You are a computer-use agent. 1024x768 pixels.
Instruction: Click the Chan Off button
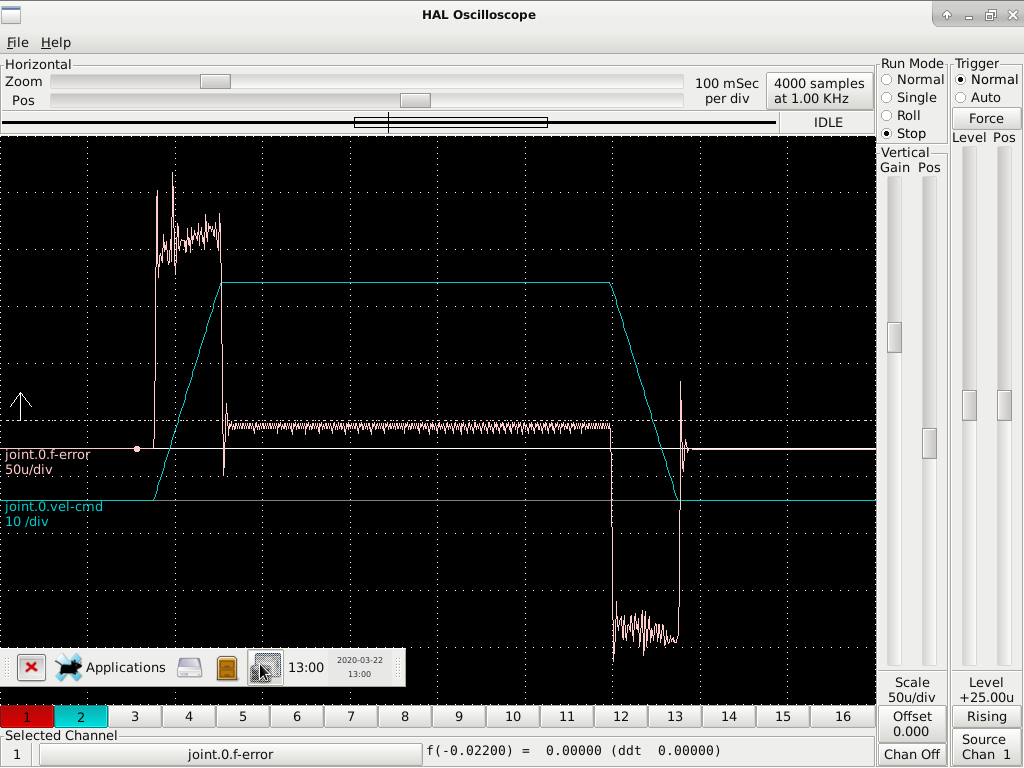tap(912, 754)
